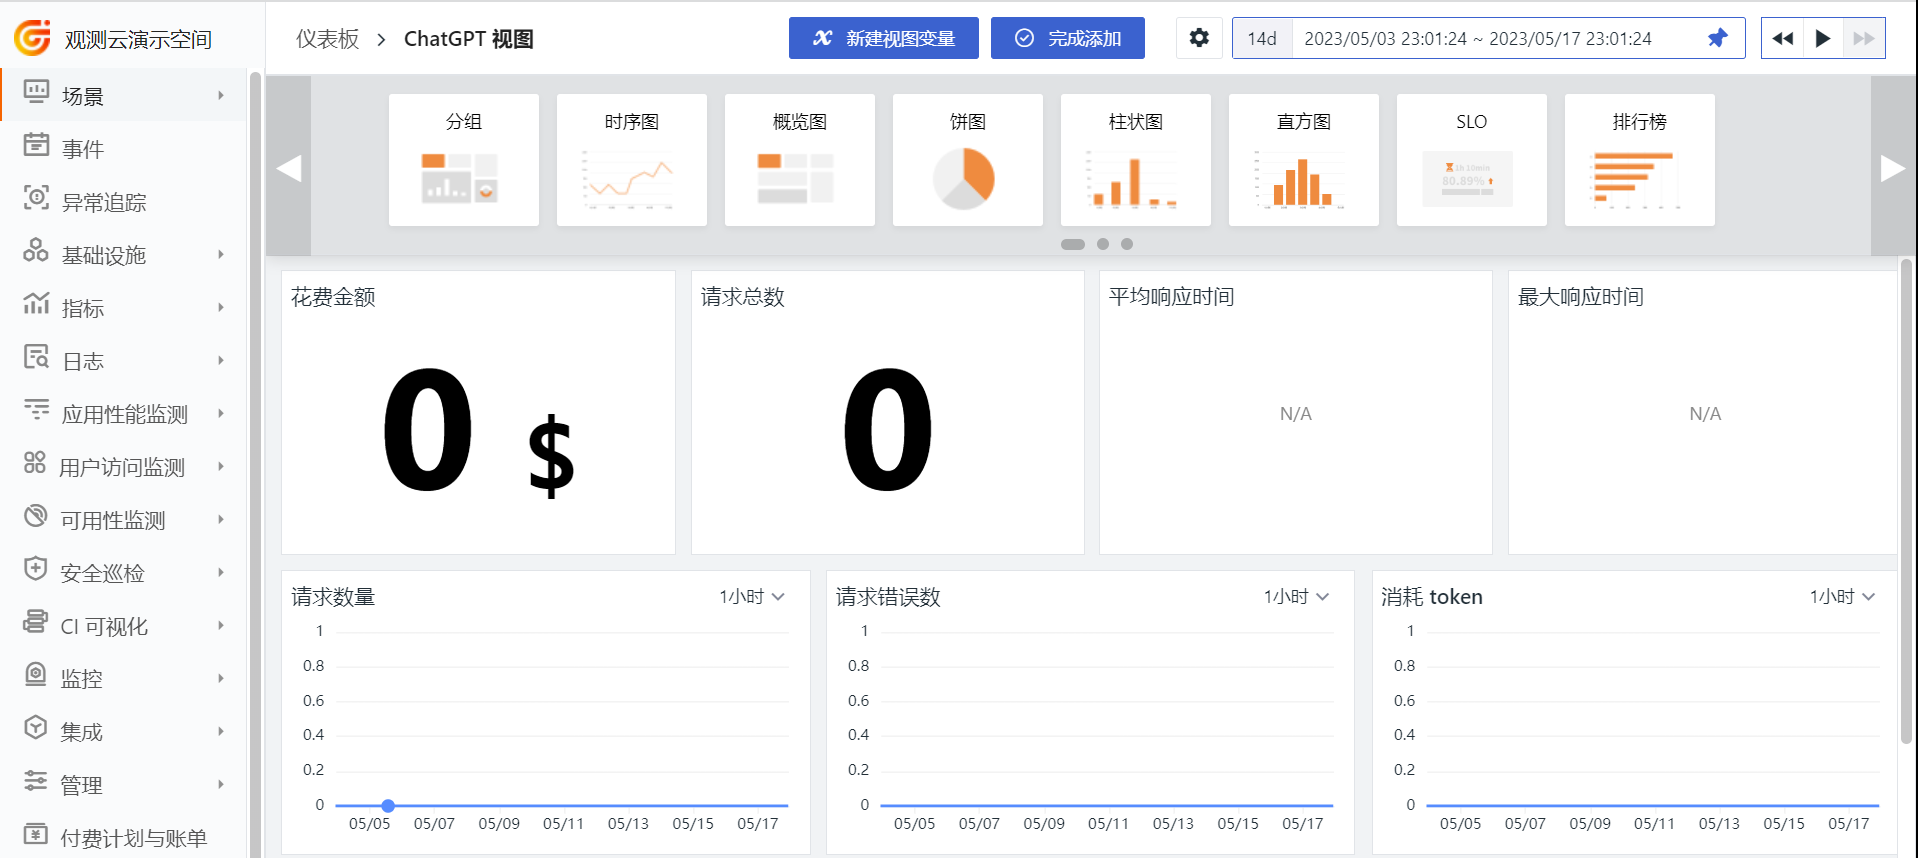
Task: Open the 异常追踪 icon
Action: (36, 199)
